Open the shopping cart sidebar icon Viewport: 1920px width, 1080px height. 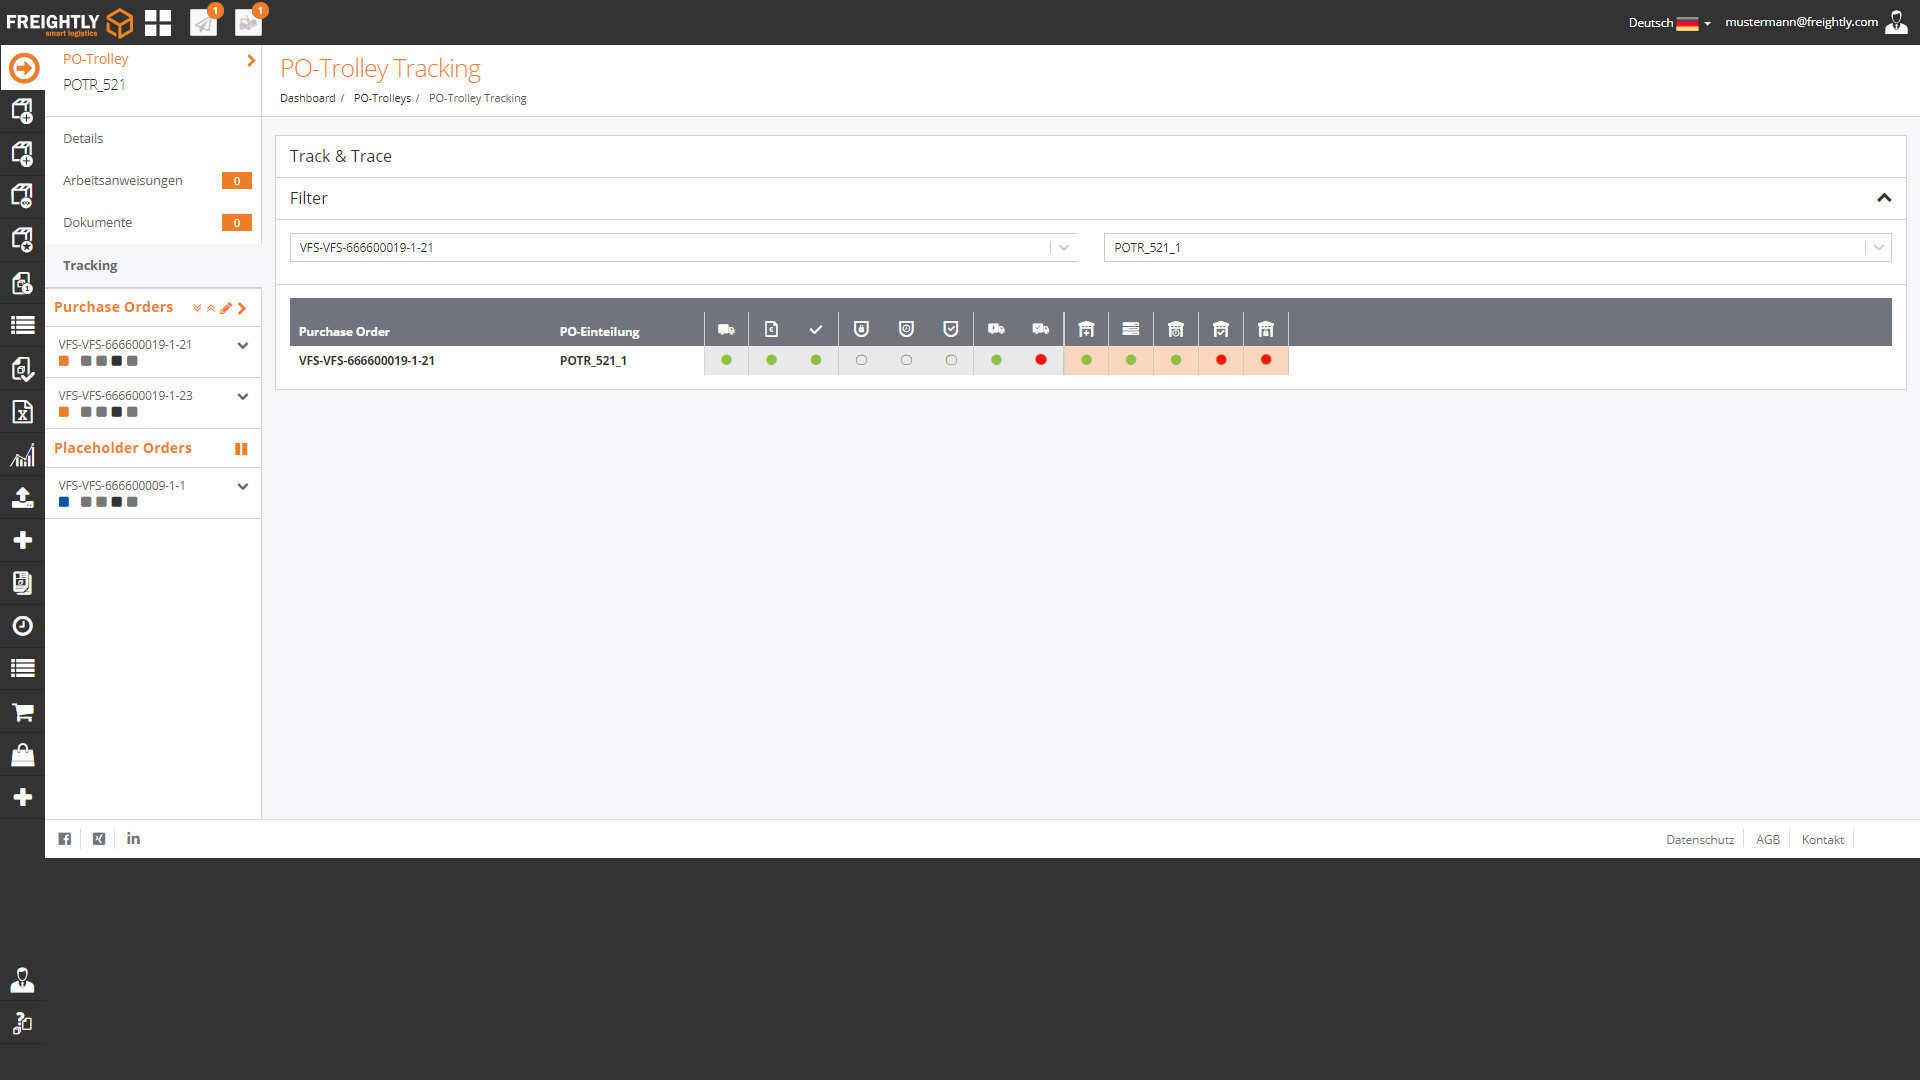coord(22,713)
